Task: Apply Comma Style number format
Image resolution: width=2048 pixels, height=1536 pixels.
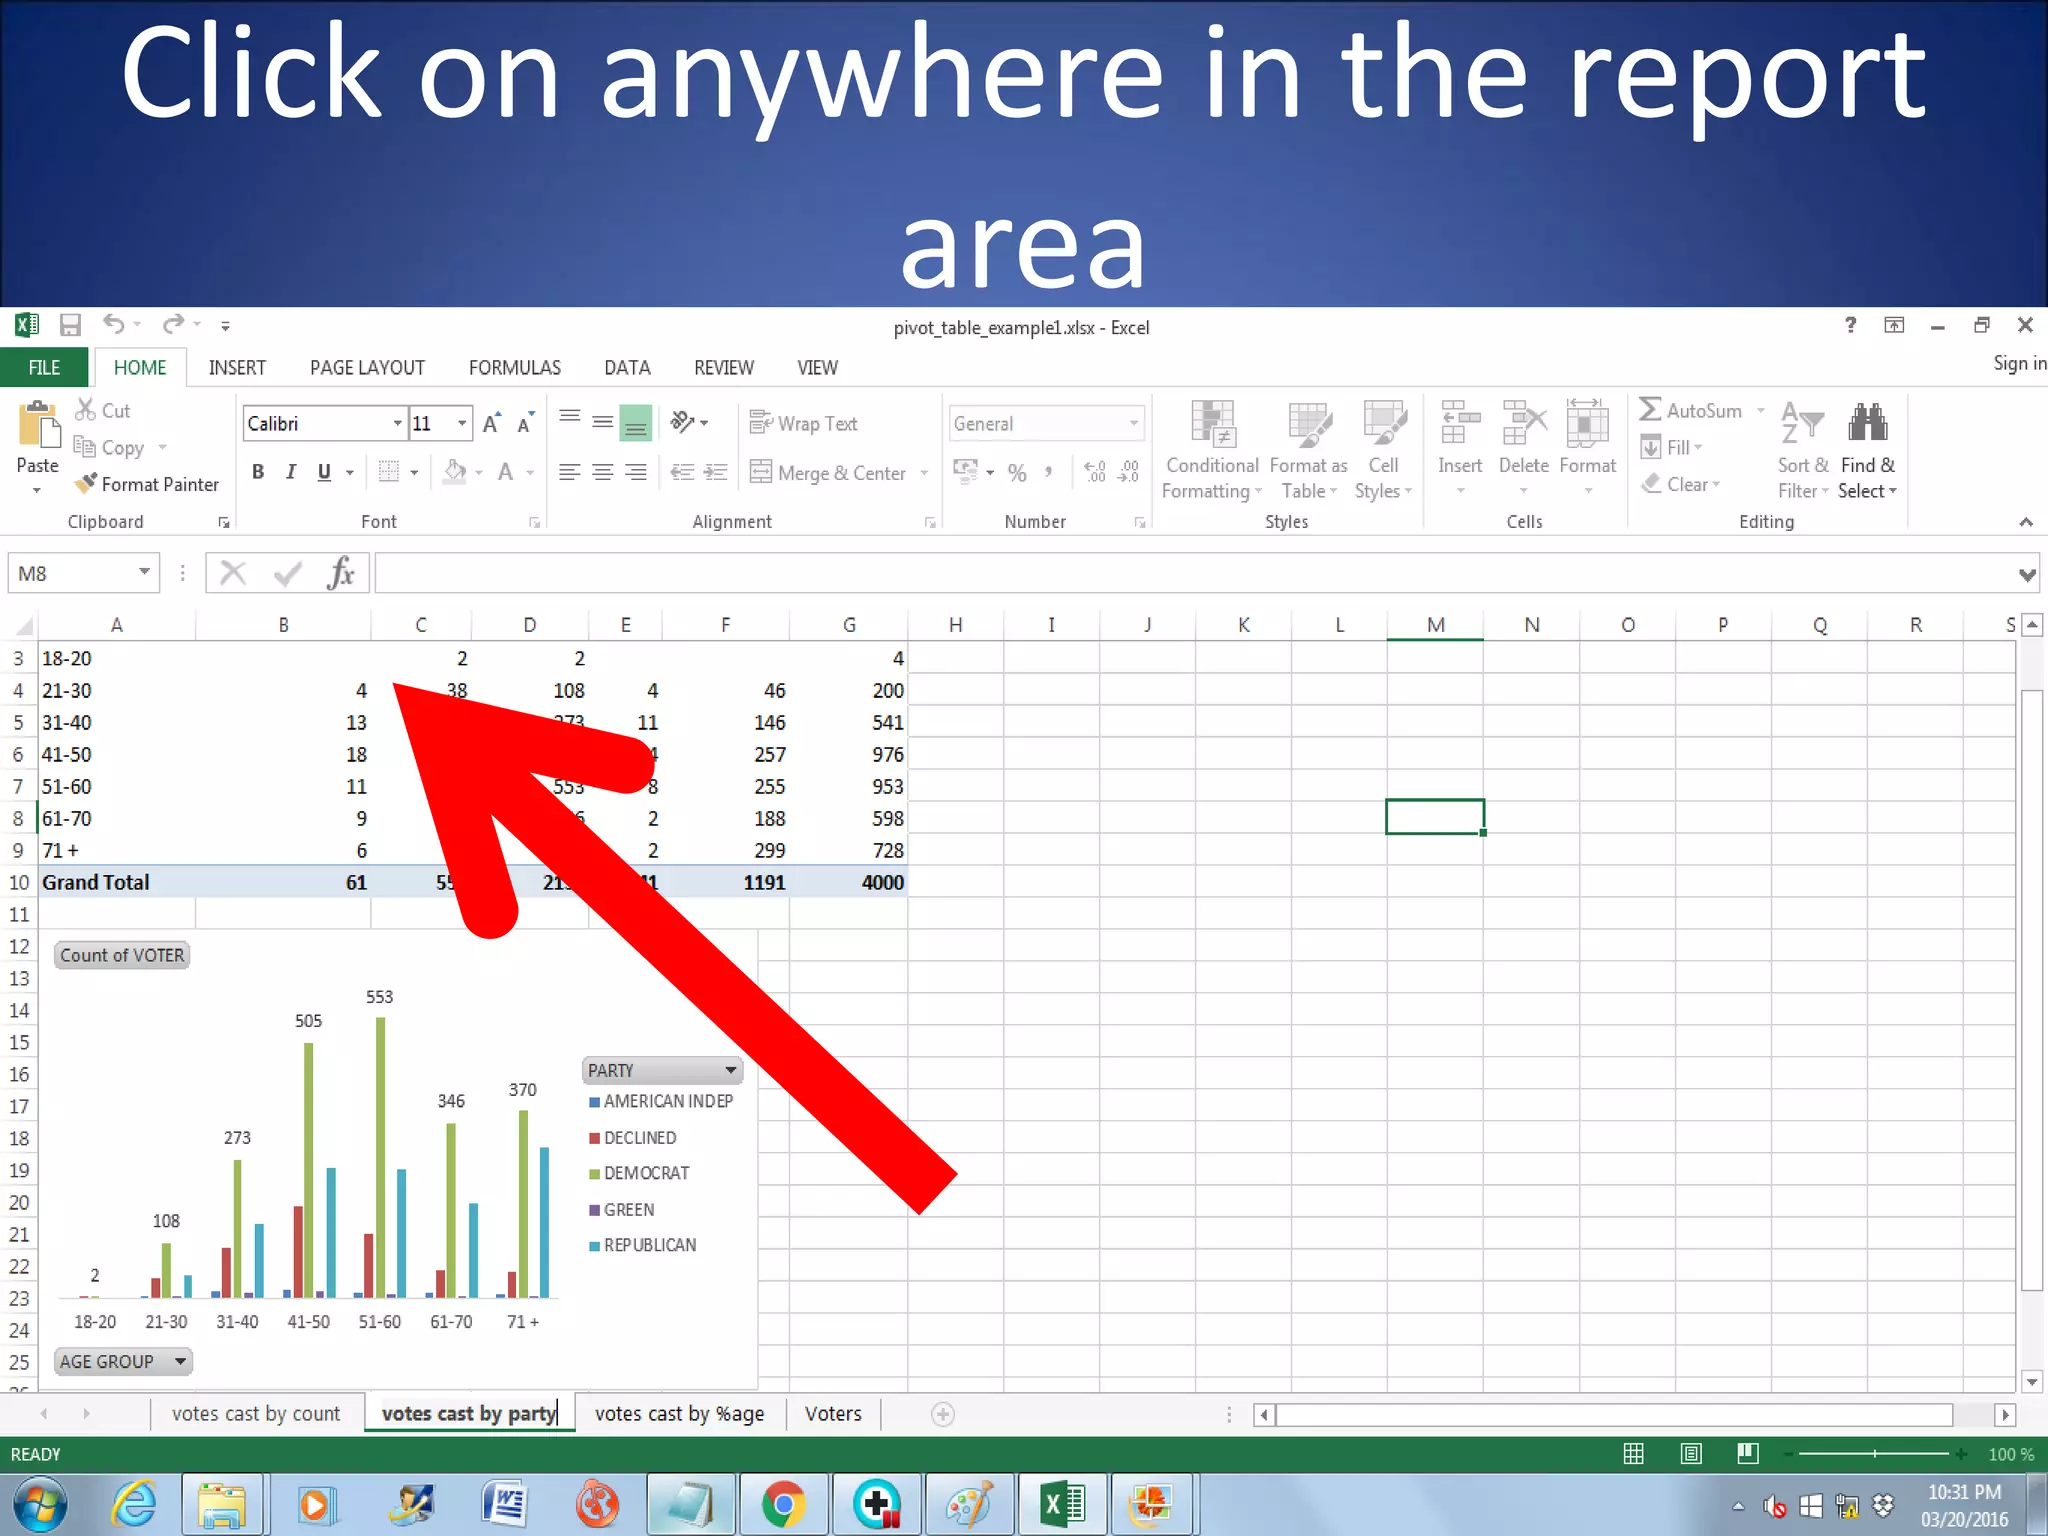Action: click(x=1049, y=472)
